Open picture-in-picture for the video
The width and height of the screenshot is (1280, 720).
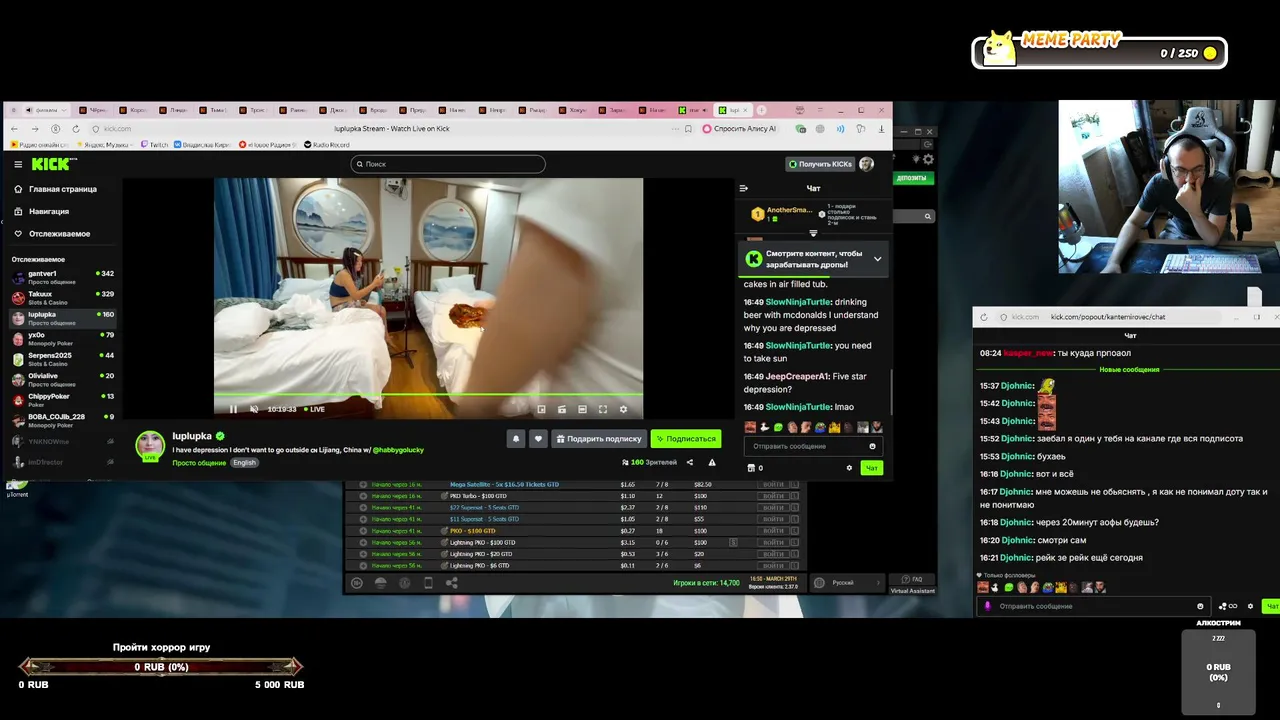point(541,409)
